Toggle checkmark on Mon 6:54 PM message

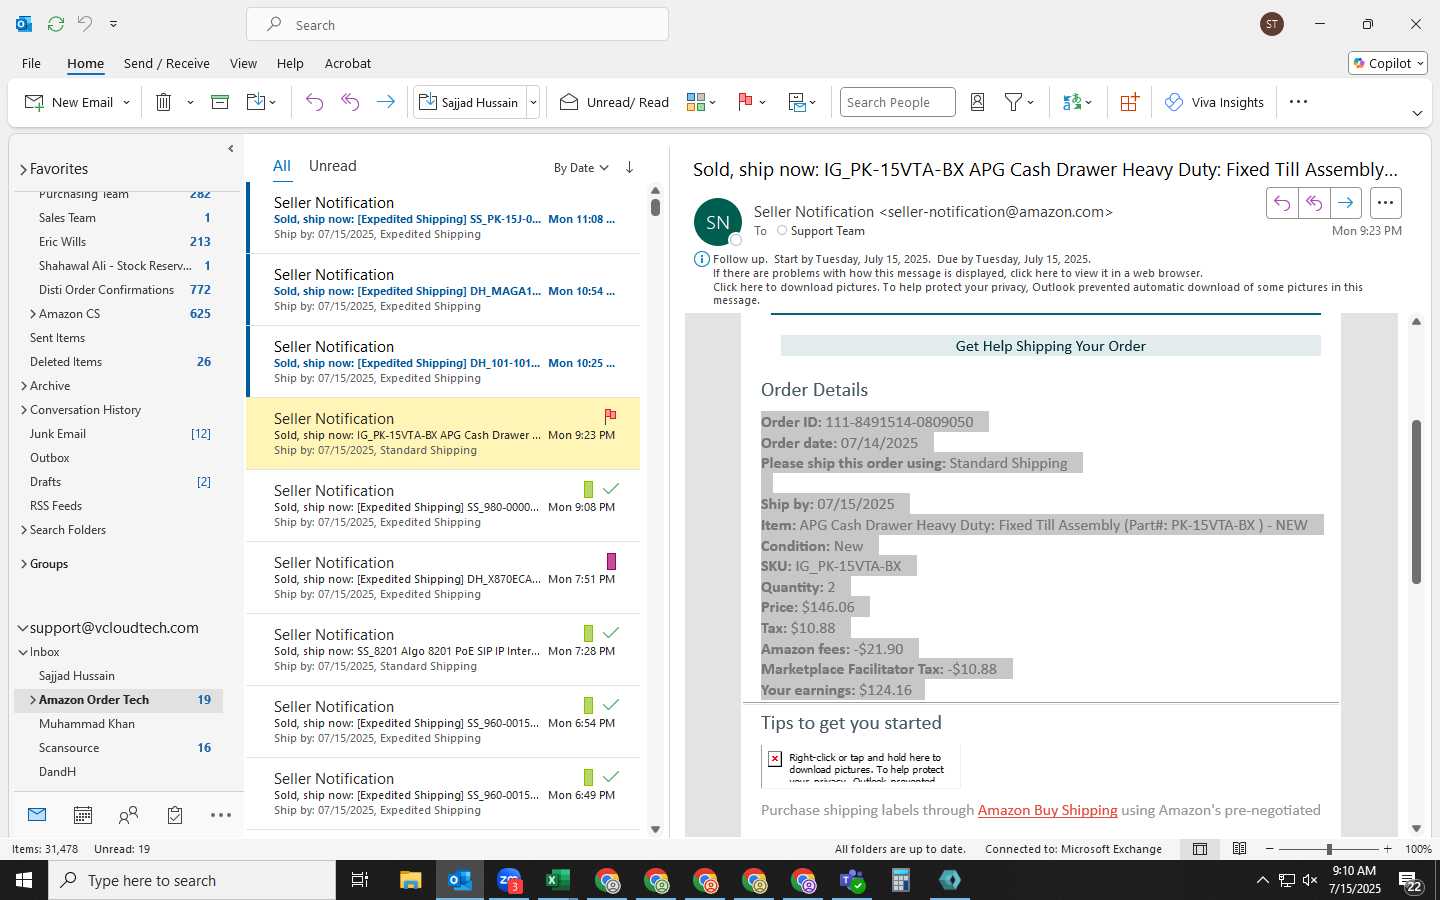tap(611, 705)
